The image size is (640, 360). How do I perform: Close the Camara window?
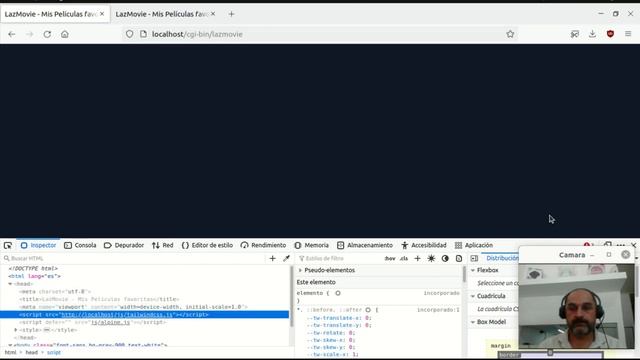[626, 255]
